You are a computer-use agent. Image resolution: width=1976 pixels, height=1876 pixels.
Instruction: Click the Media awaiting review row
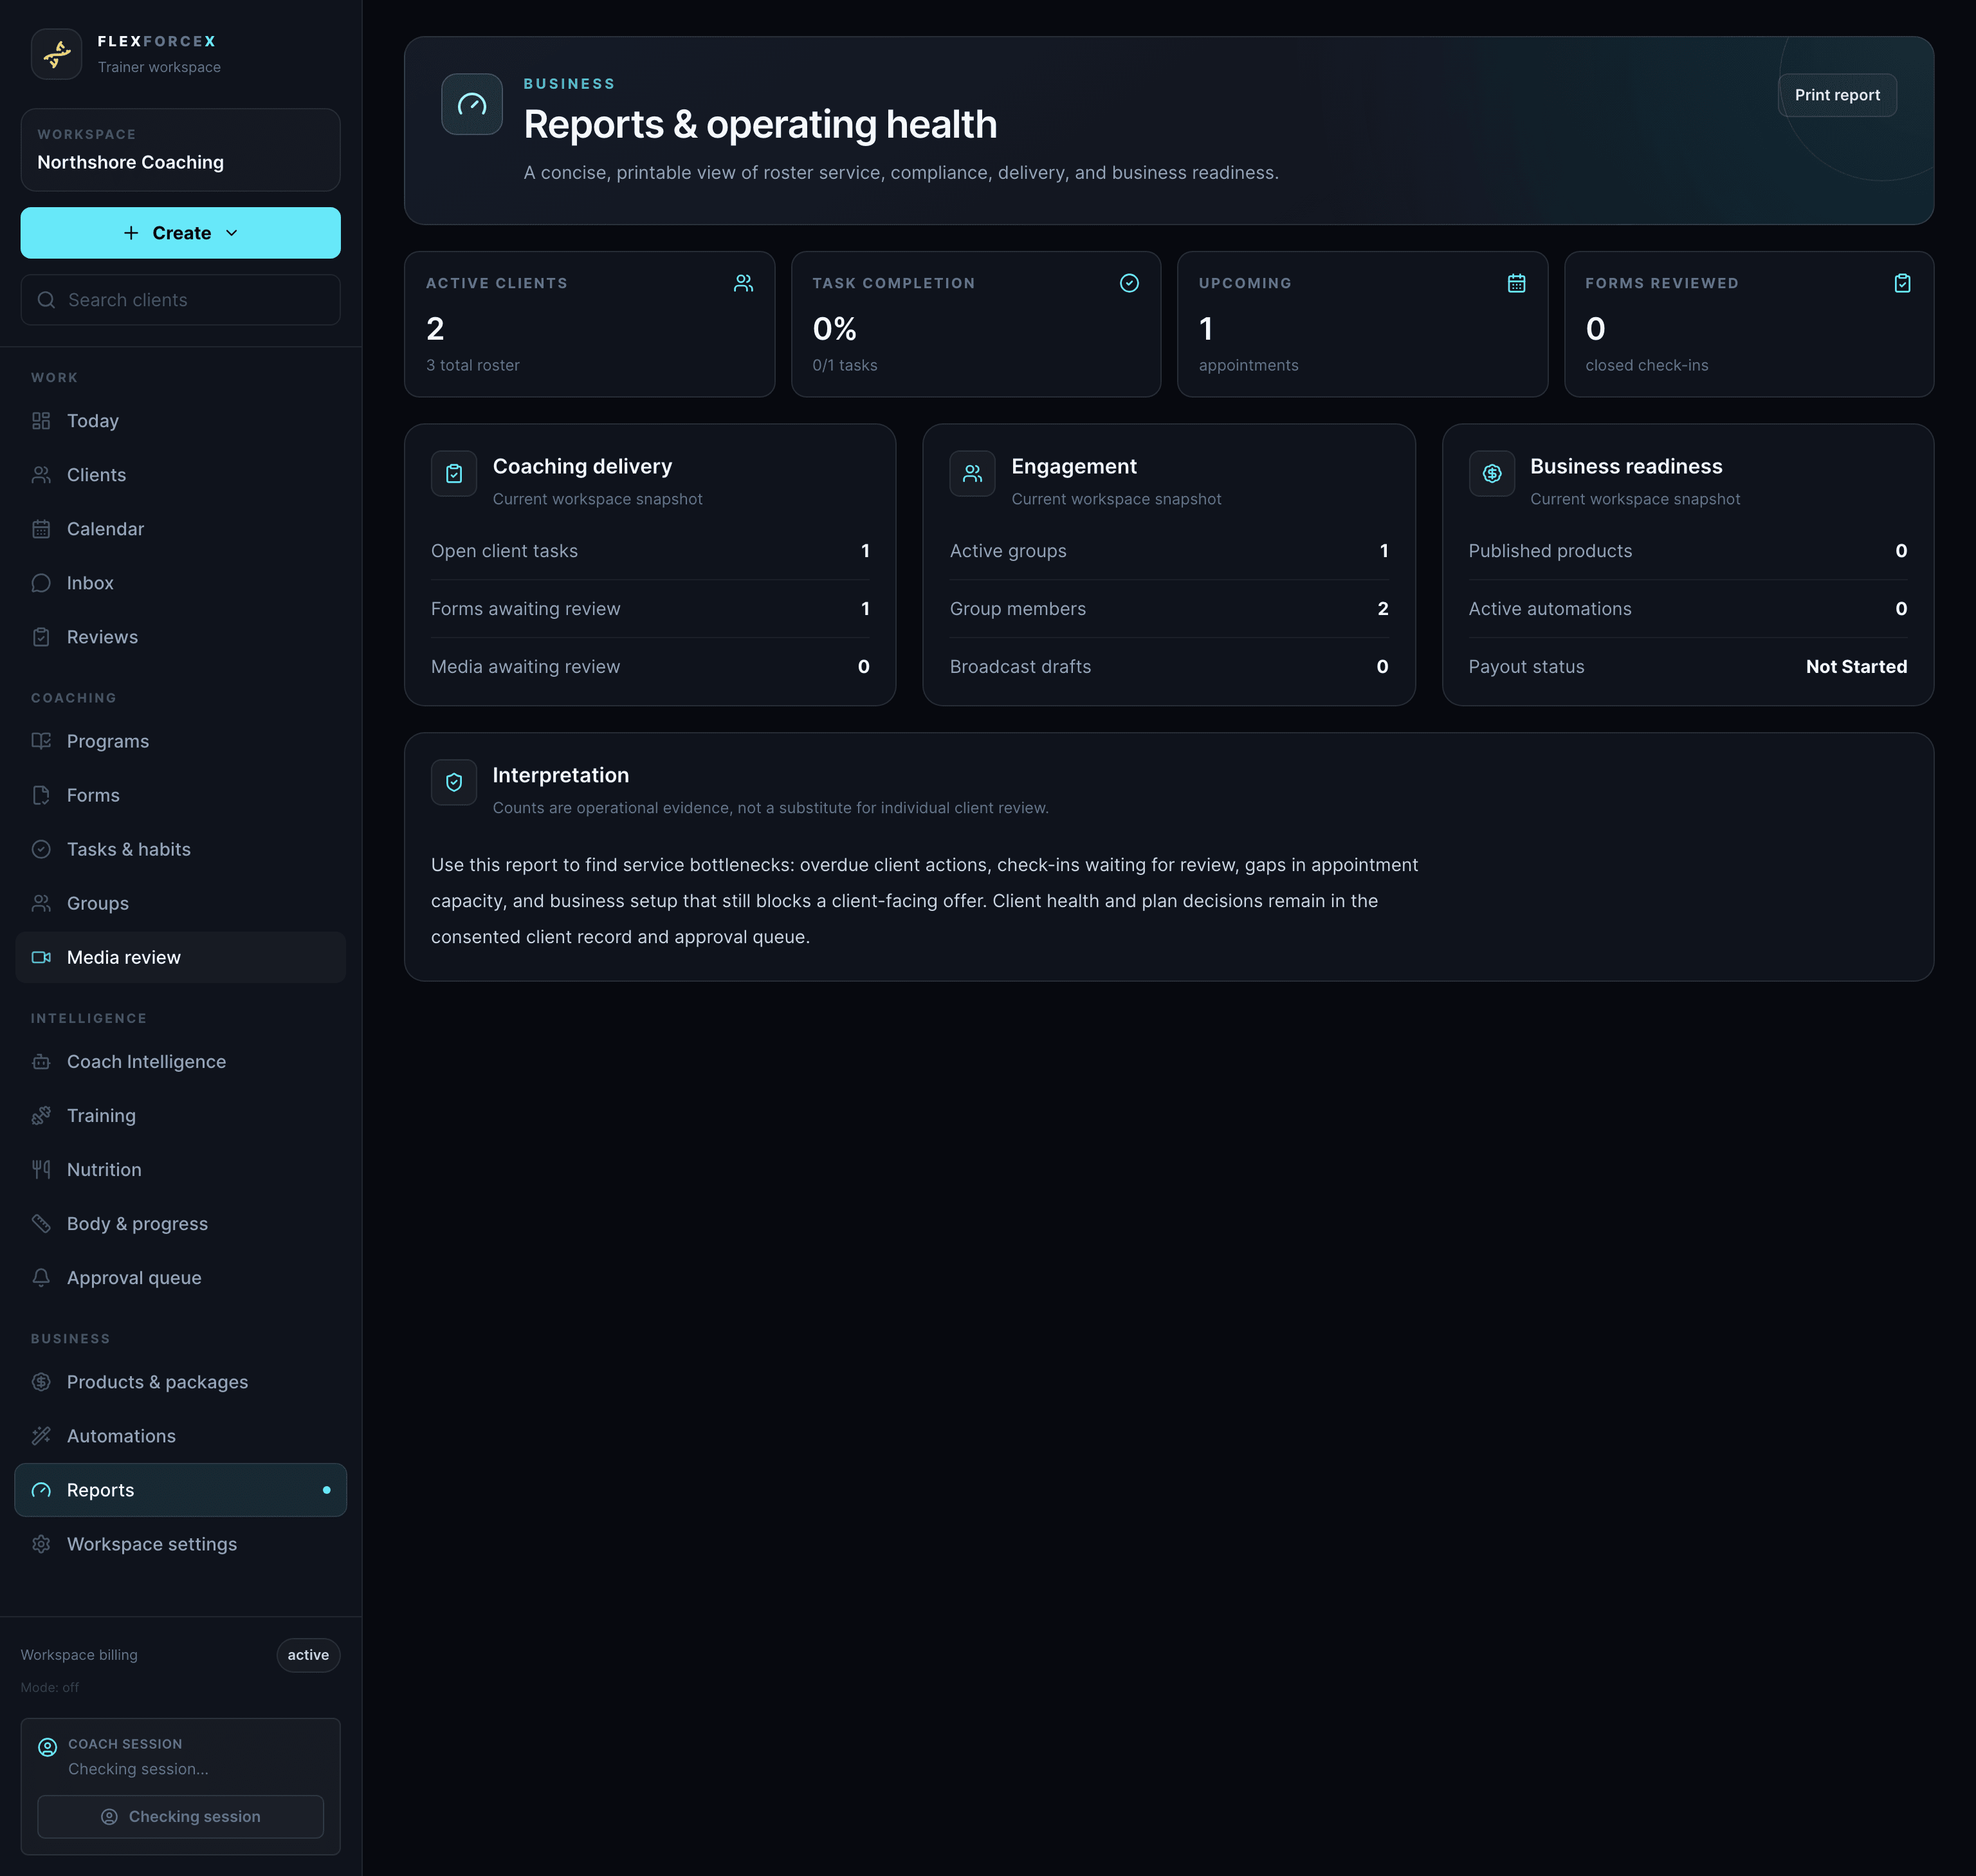(x=650, y=667)
